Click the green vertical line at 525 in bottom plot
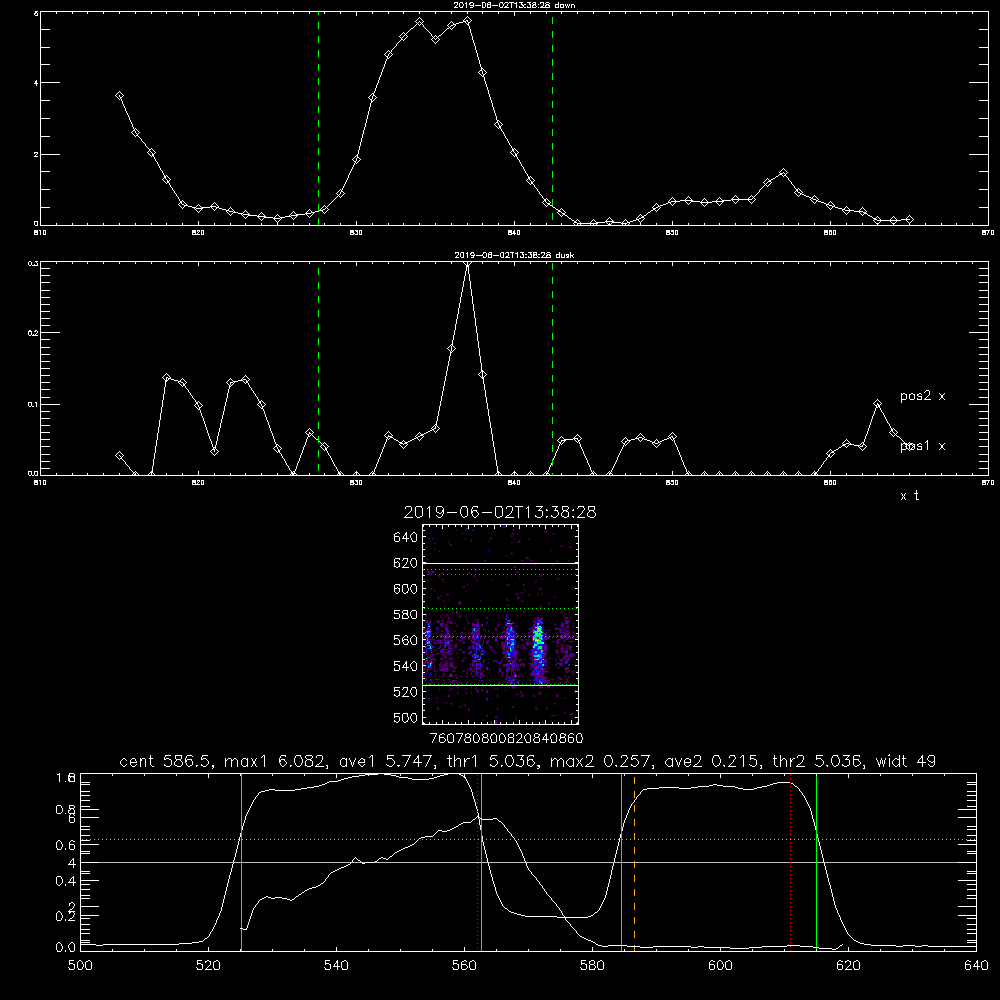1000x1000 pixels. (241, 861)
